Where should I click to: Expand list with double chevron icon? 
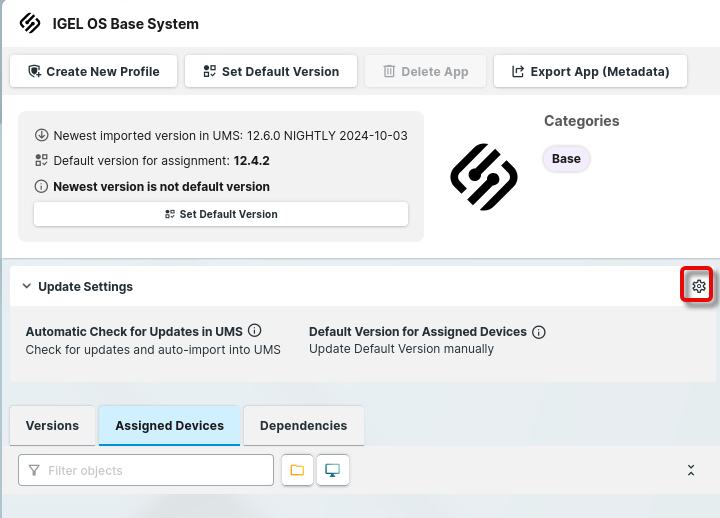690,470
